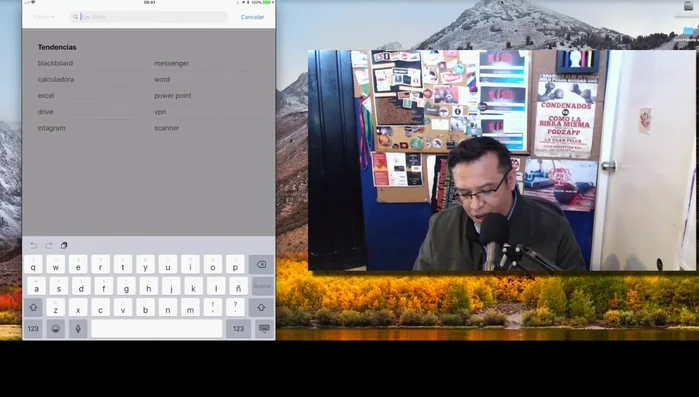Viewport: 699px width, 397px height.
Task: Tap the z key
Action: [x=56, y=307]
